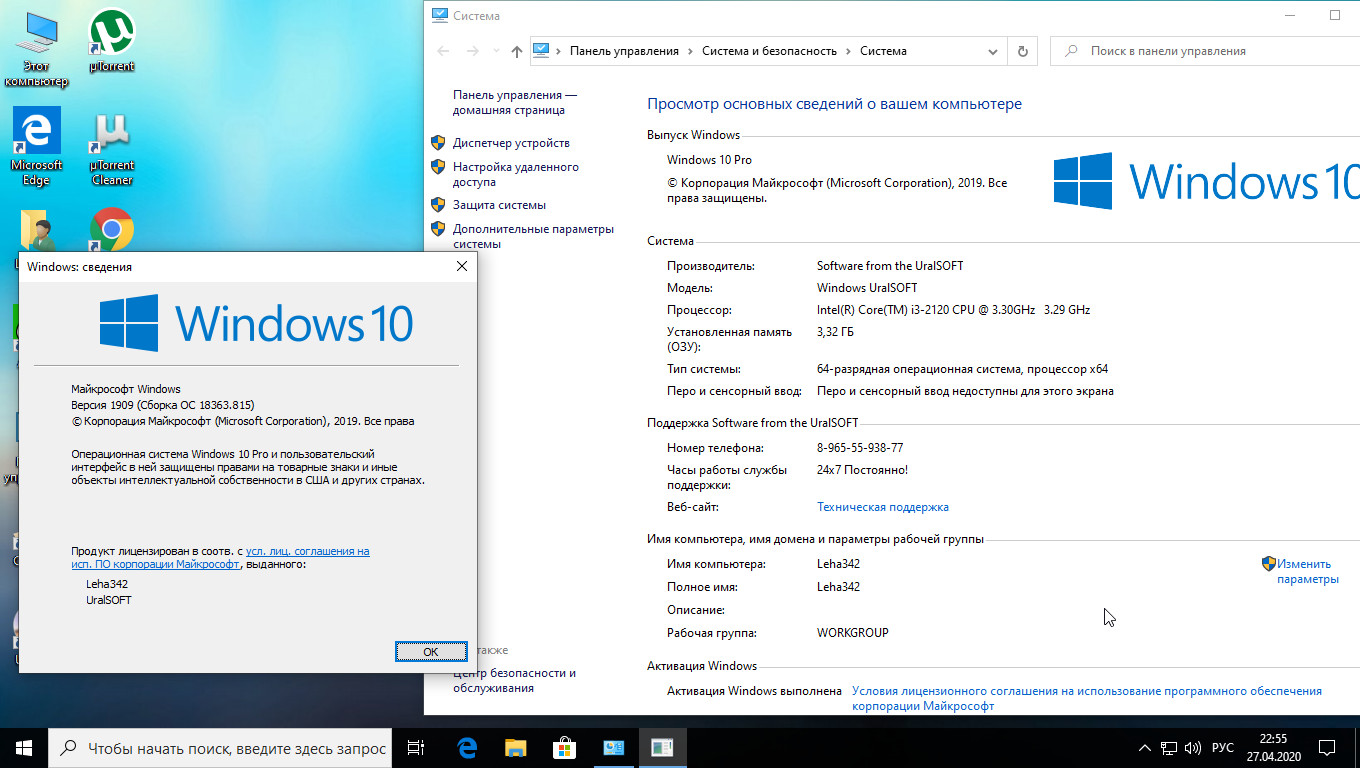The image size is (1360, 768).
Task: Click the Forward arrow in Система window
Action: [x=472, y=51]
